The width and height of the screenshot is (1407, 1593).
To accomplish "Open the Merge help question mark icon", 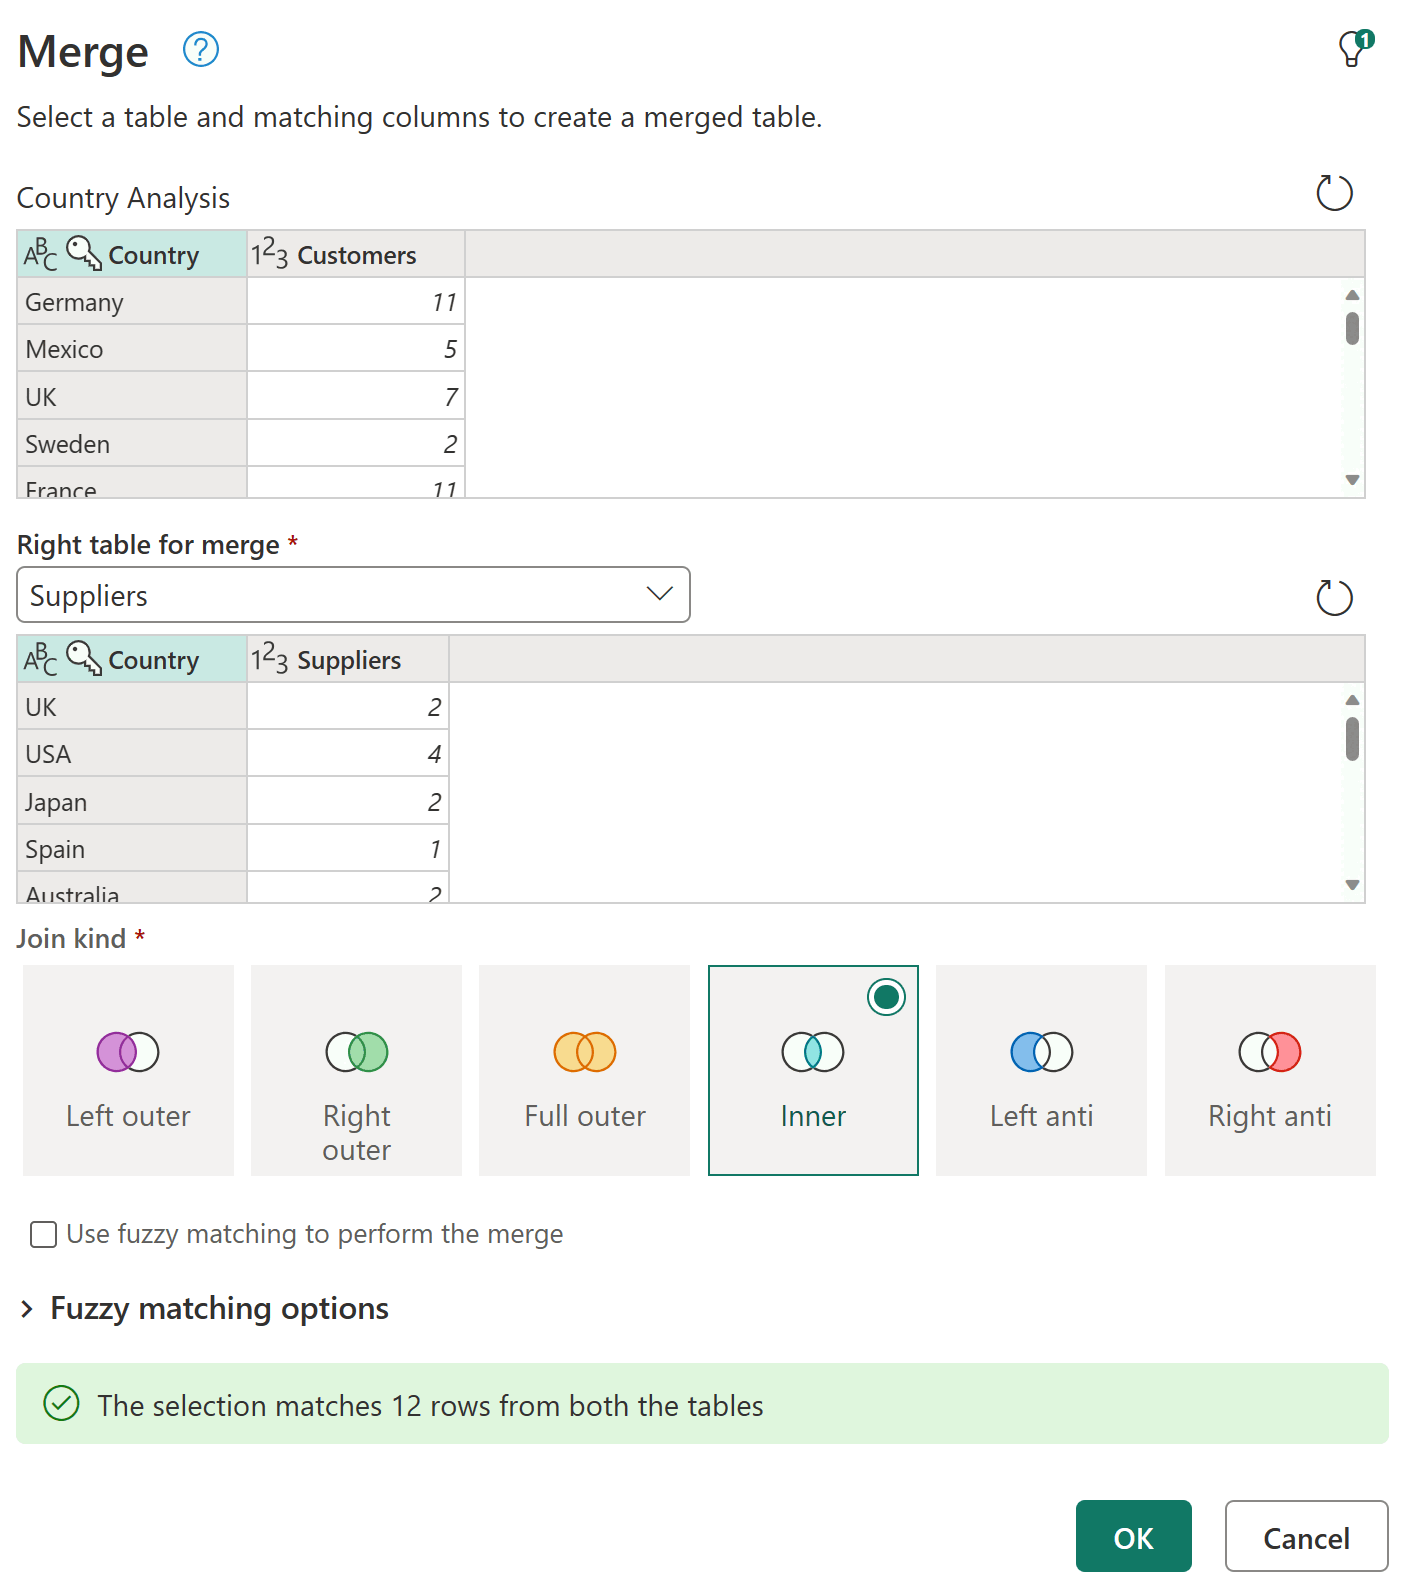I will (x=201, y=49).
